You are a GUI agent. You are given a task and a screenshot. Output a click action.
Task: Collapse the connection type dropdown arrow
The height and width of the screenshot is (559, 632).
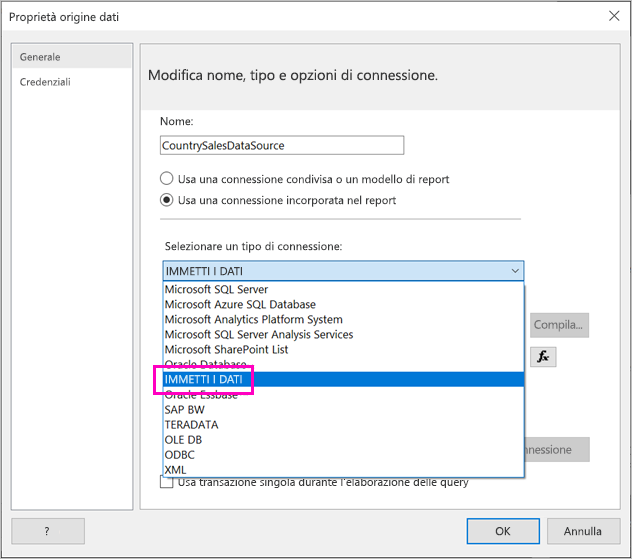[x=515, y=271]
